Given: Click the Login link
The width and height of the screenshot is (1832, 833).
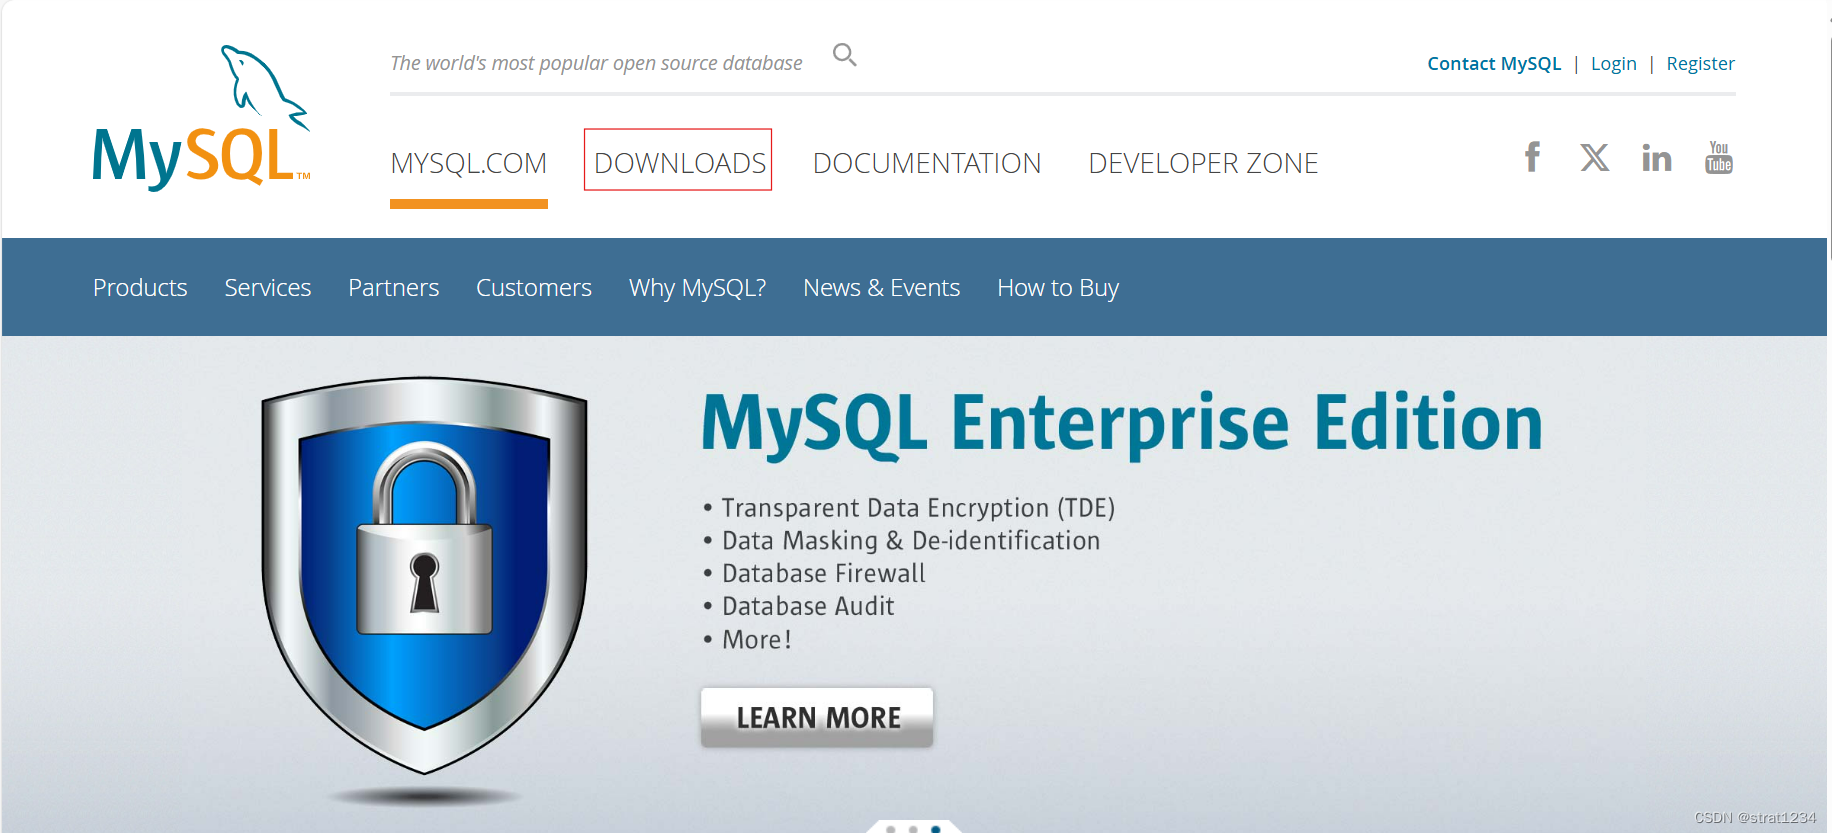Looking at the screenshot, I should (1614, 64).
